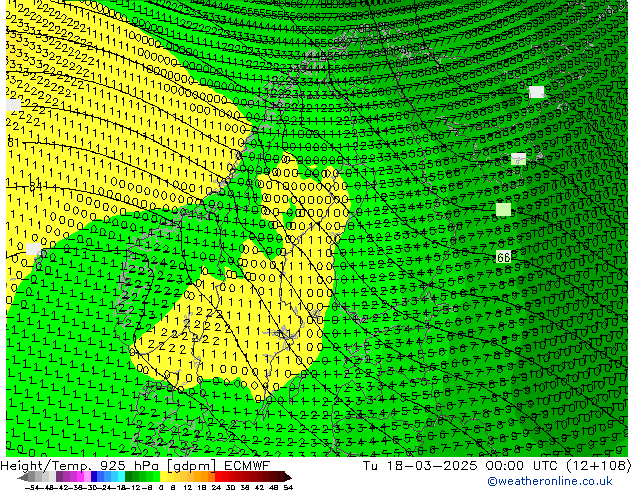Click the 'Tu 18-03-2025 00:00 UTC (12+108)' timestamp
The width and height of the screenshot is (634, 490).
(497, 465)
